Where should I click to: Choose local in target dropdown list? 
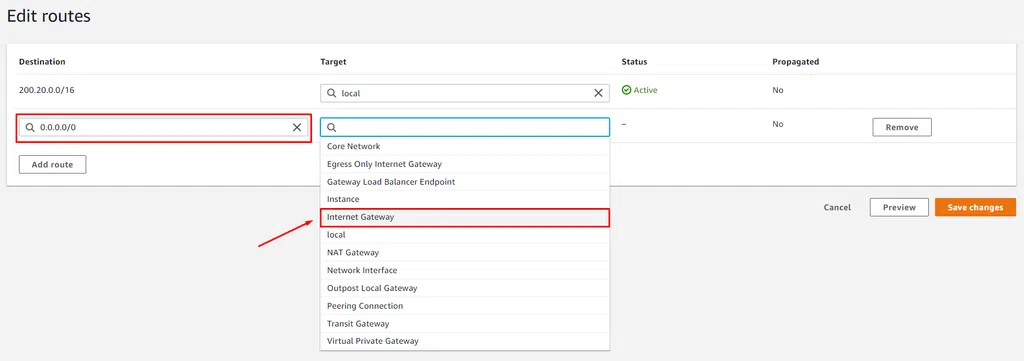465,234
